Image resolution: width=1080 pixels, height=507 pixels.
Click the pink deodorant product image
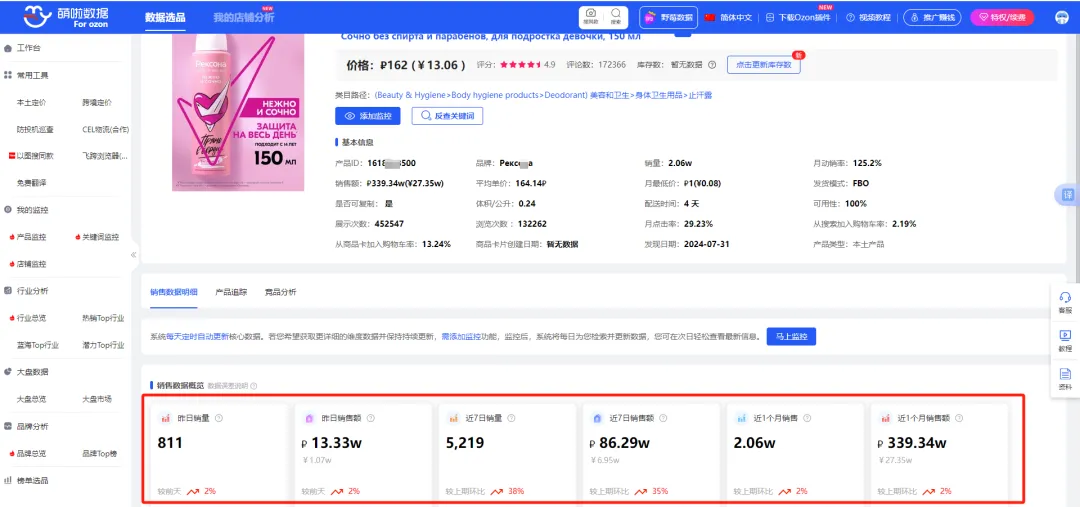pos(238,112)
